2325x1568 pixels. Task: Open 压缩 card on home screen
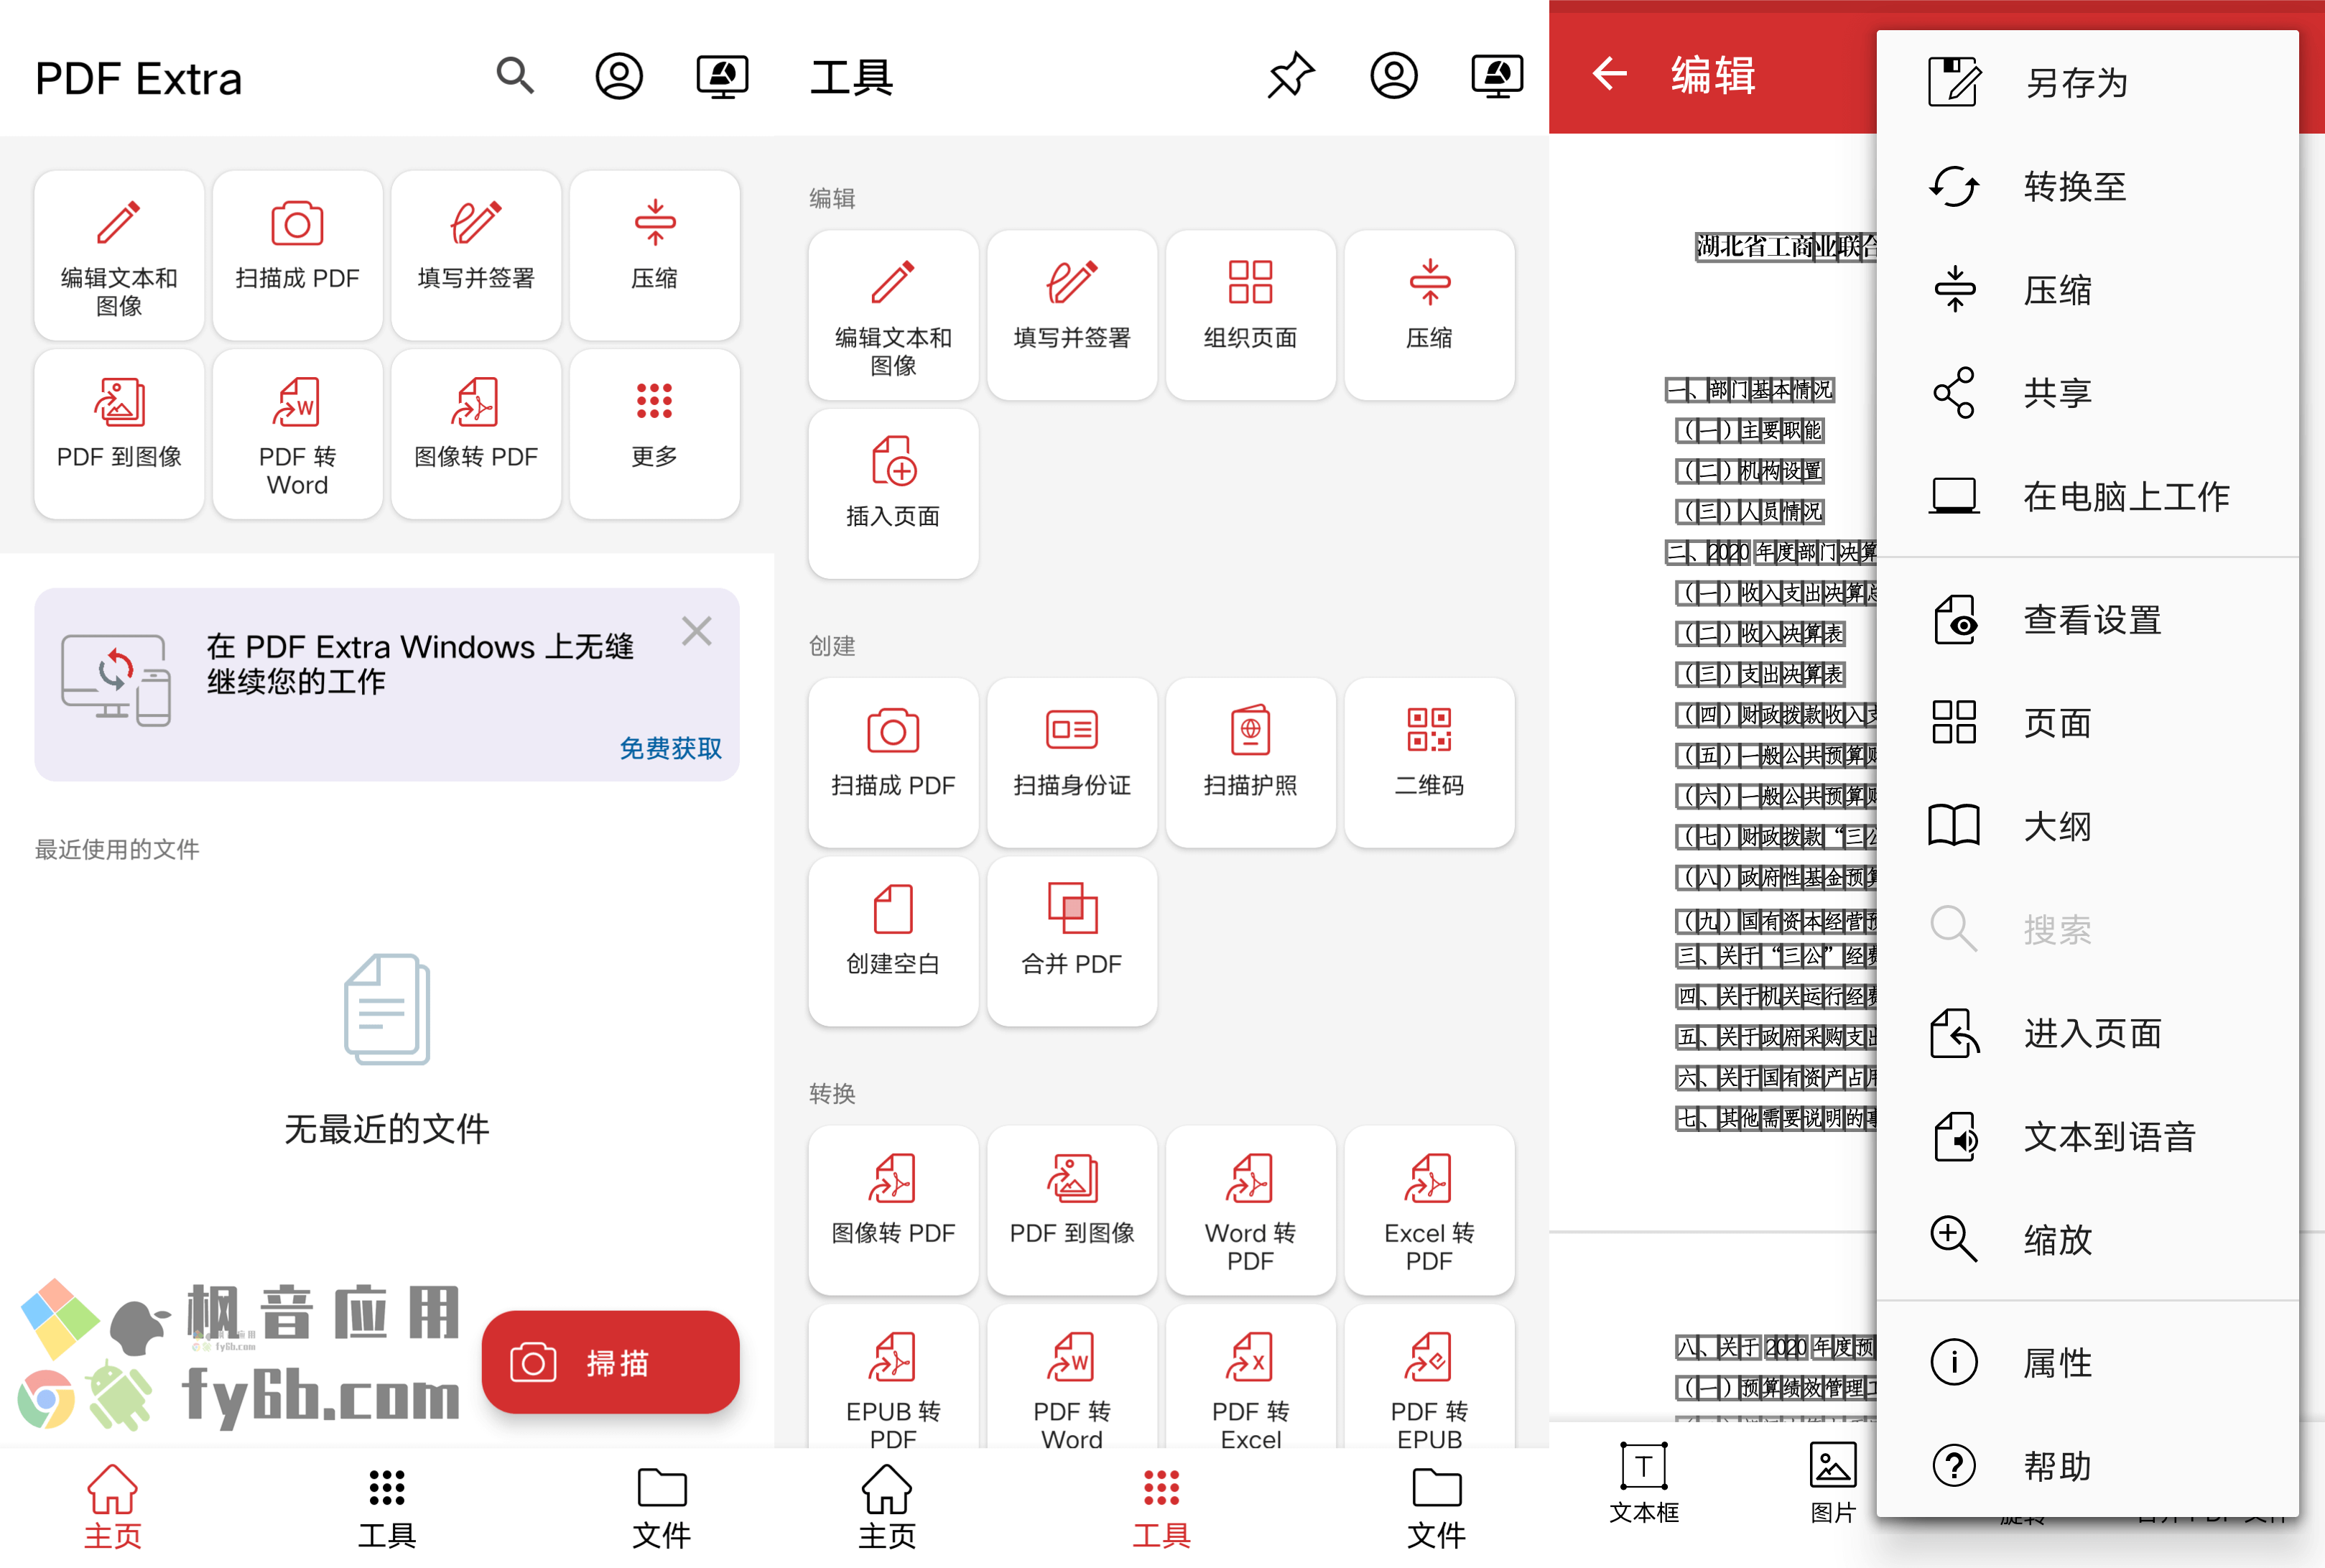[x=655, y=256]
